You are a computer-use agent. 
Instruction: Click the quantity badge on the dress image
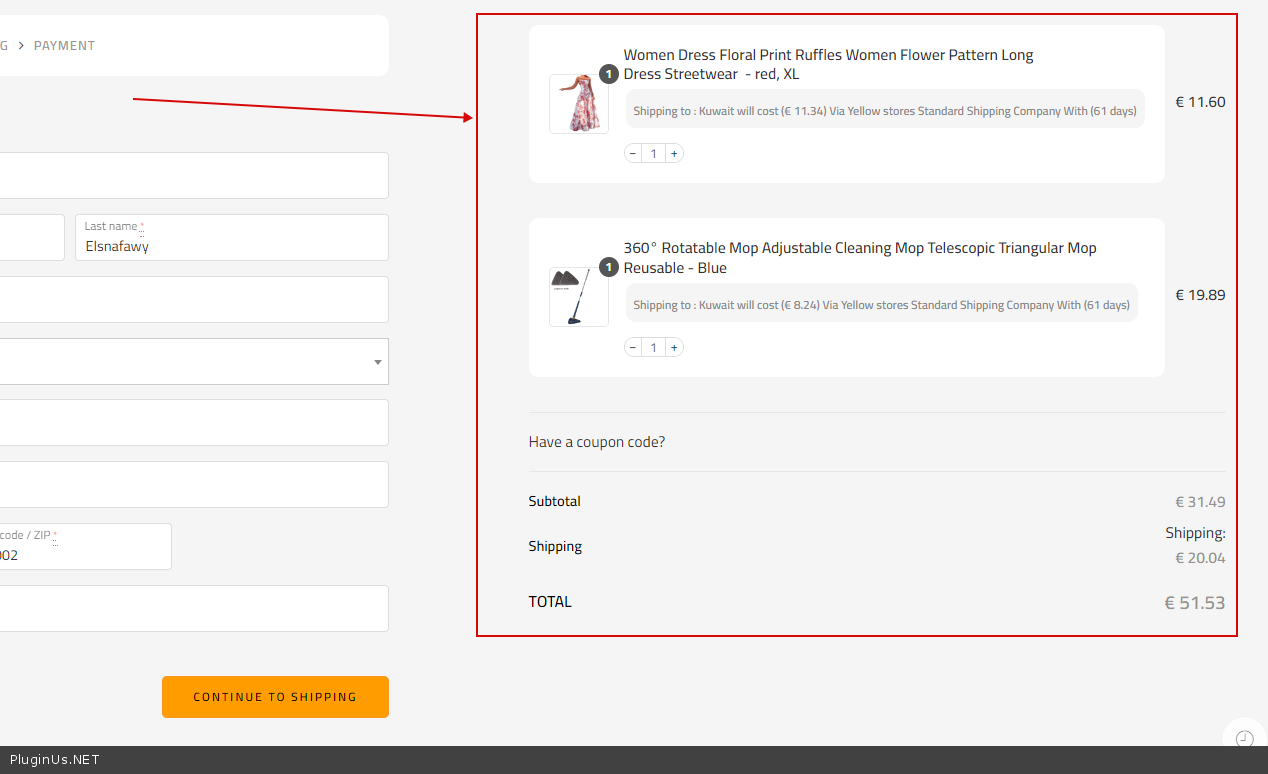[x=609, y=74]
